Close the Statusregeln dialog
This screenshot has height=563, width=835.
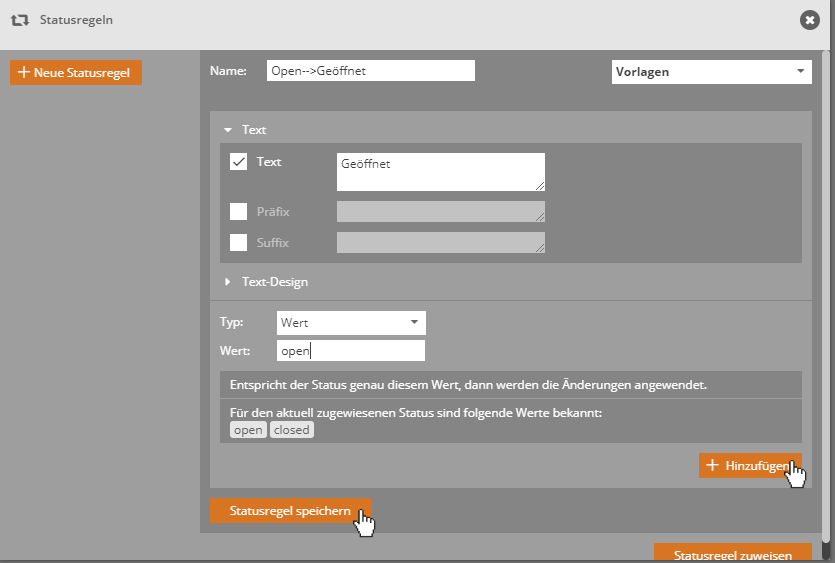810,20
